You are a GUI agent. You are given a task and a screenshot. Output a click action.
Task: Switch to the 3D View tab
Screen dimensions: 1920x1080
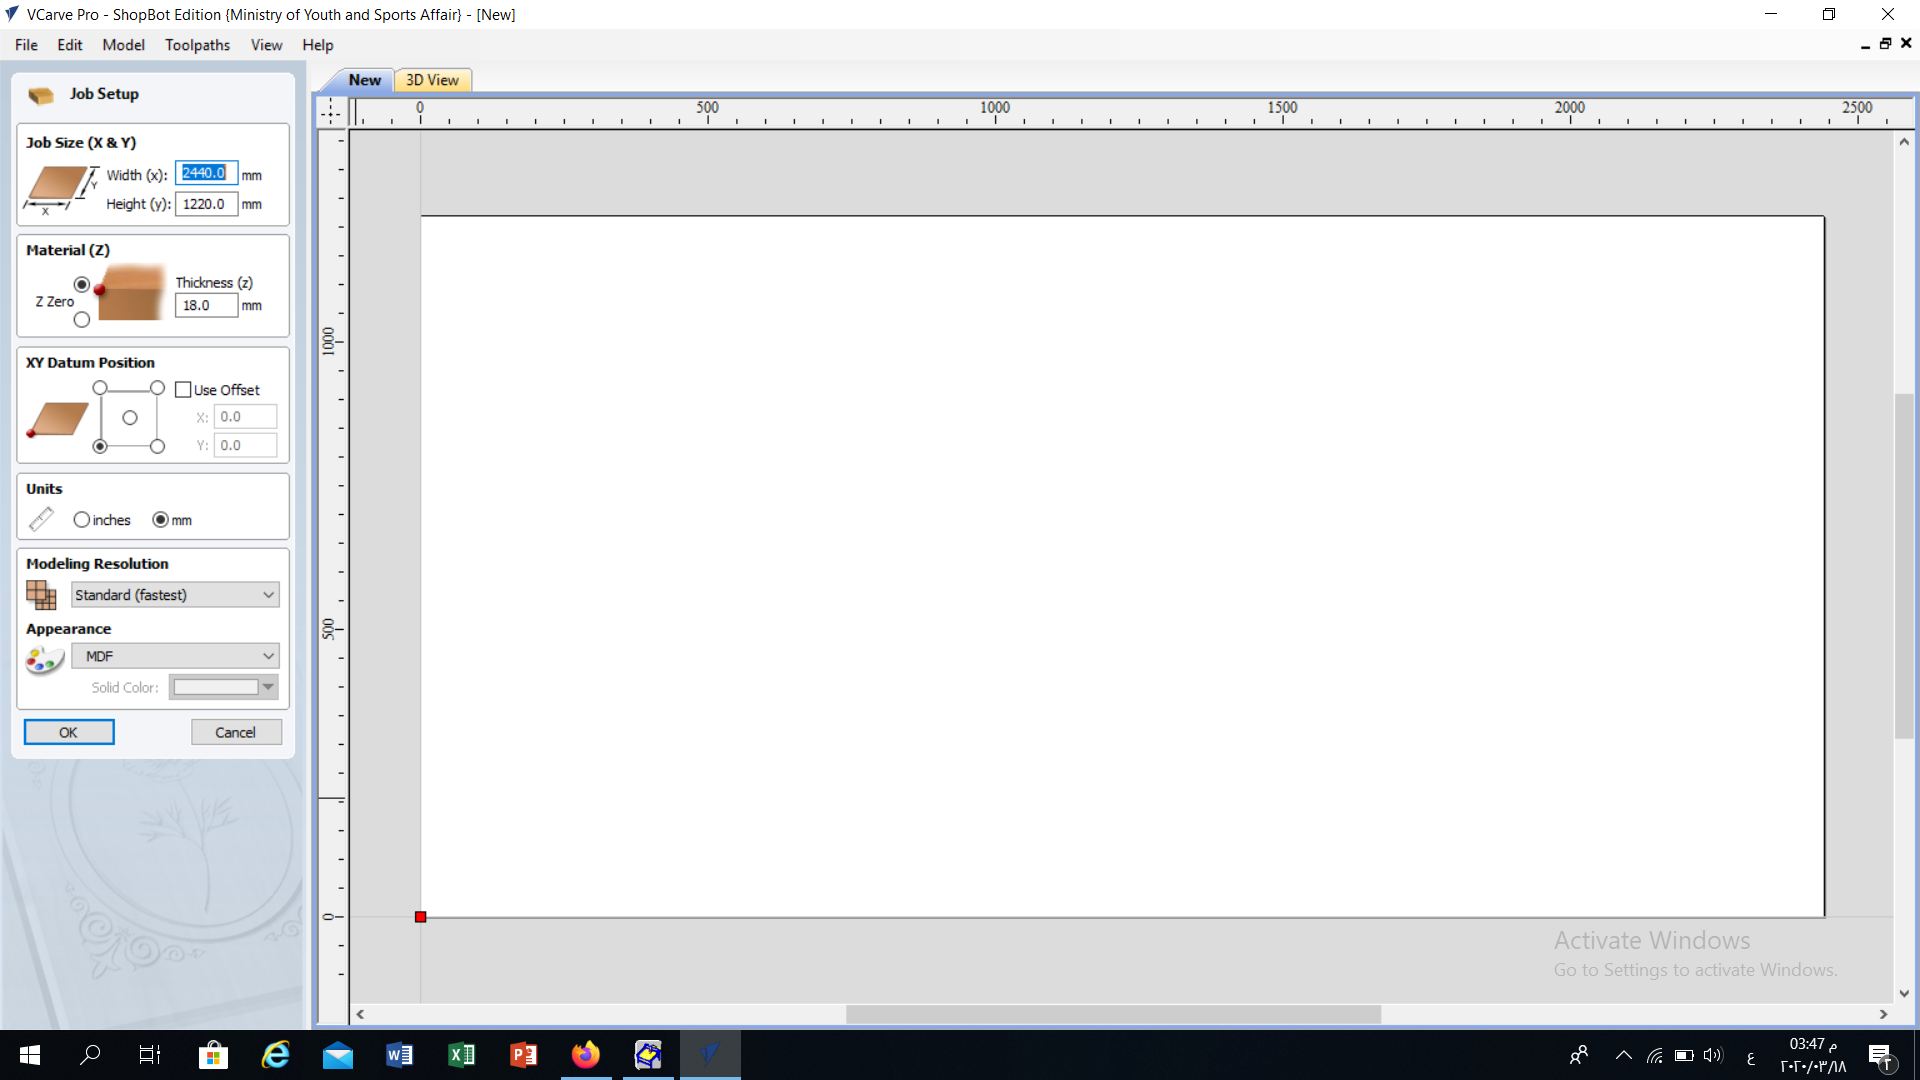coord(432,80)
